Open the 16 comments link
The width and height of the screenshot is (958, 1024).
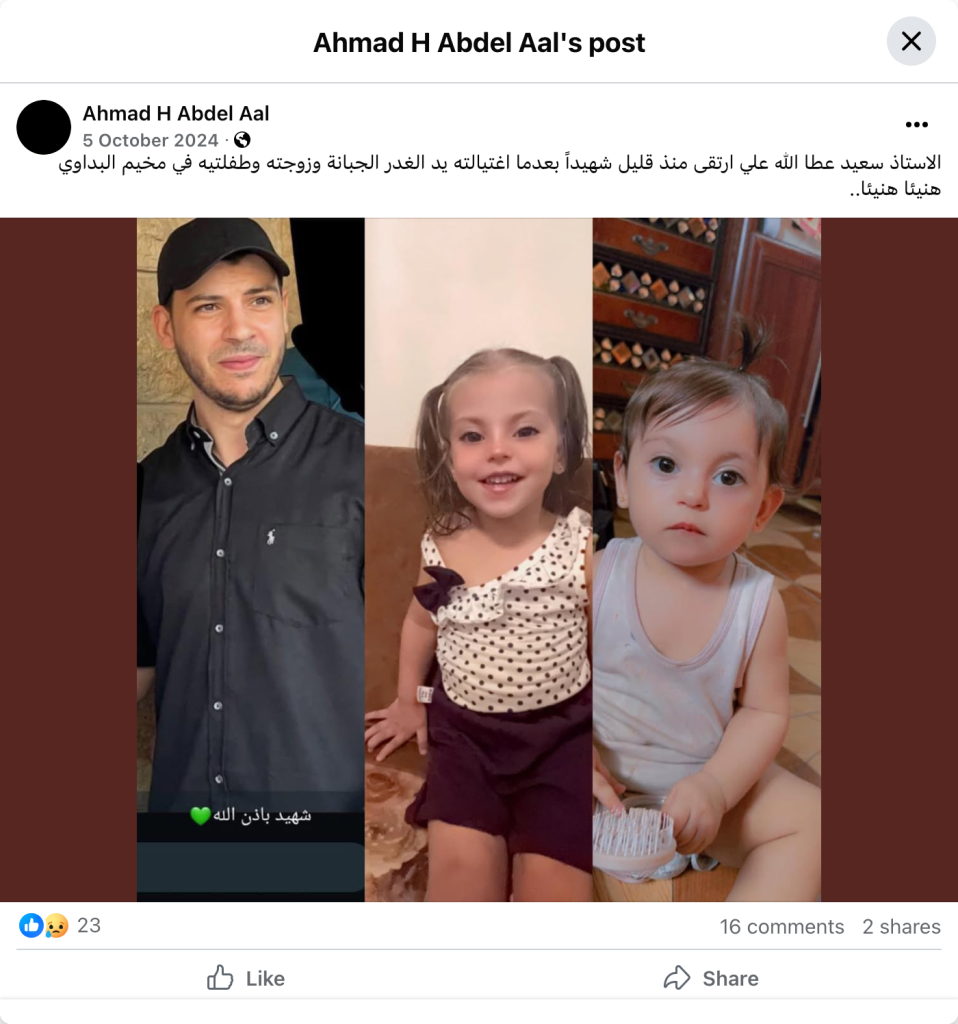tap(782, 927)
